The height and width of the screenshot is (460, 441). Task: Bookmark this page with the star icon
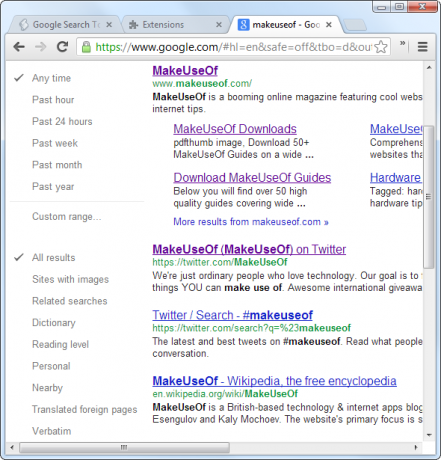click(381, 47)
